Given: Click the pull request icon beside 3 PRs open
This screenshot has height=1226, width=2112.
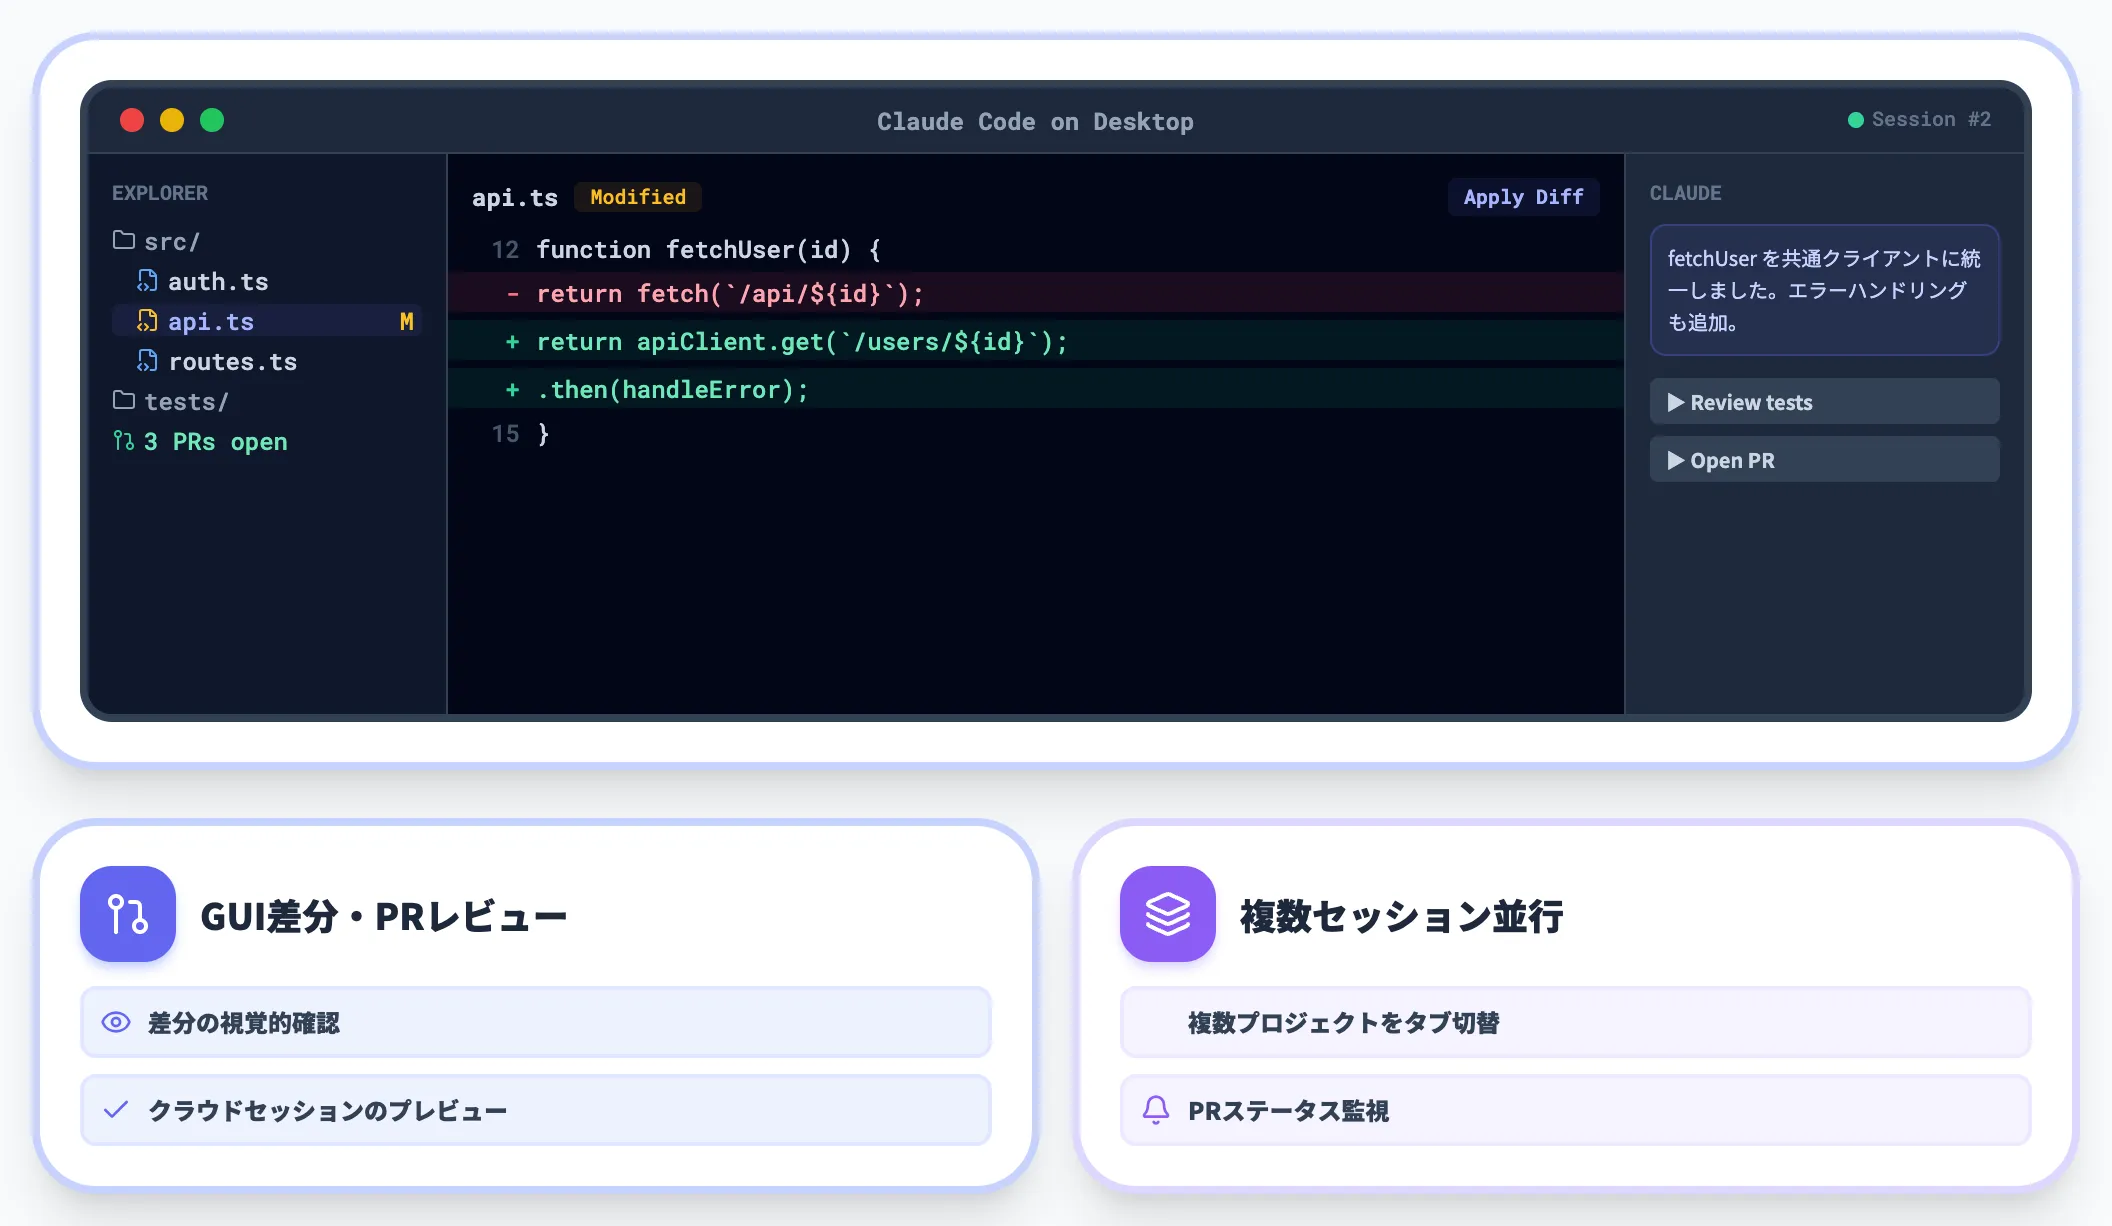Looking at the screenshot, I should click(x=124, y=441).
